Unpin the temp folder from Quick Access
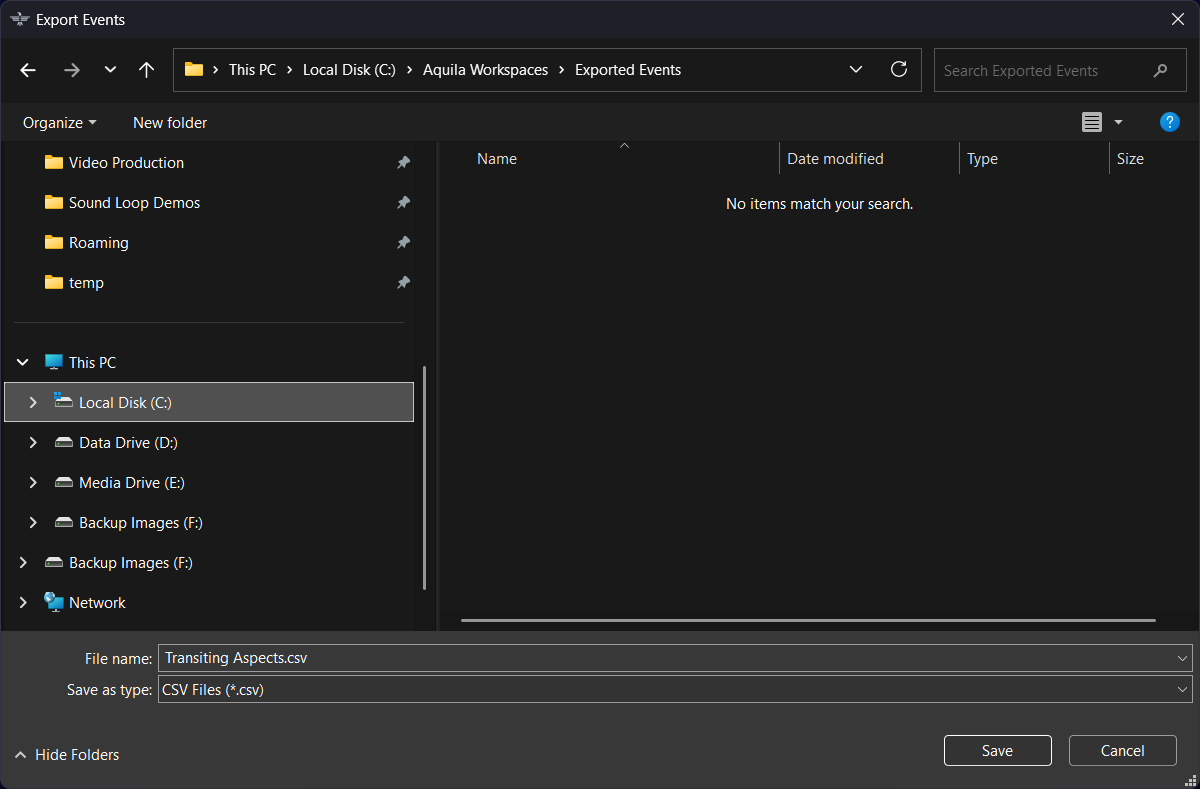 tap(403, 282)
